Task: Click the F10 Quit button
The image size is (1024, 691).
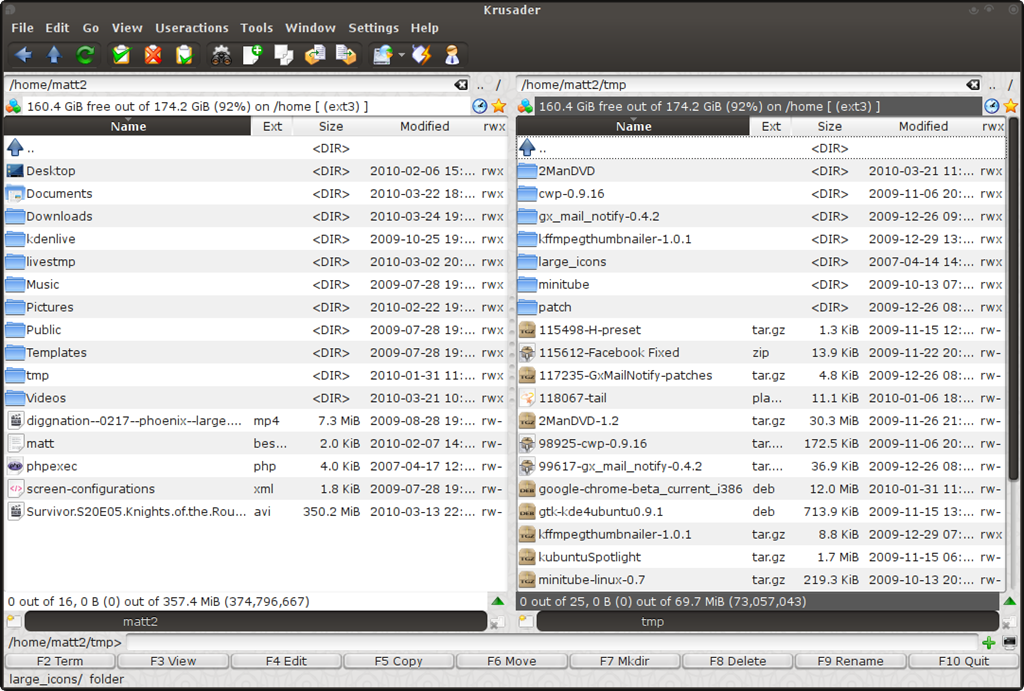Action: coord(964,661)
